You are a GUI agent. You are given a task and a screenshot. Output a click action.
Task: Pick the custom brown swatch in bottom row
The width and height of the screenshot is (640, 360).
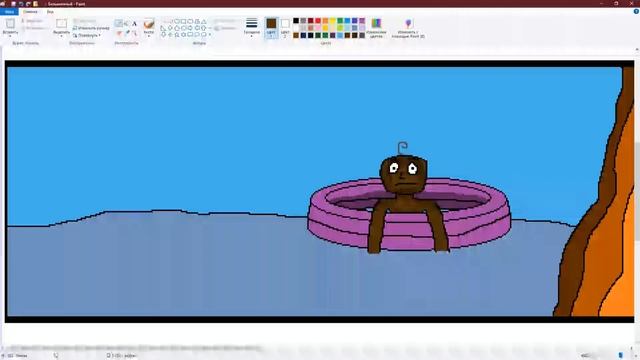pos(296,36)
